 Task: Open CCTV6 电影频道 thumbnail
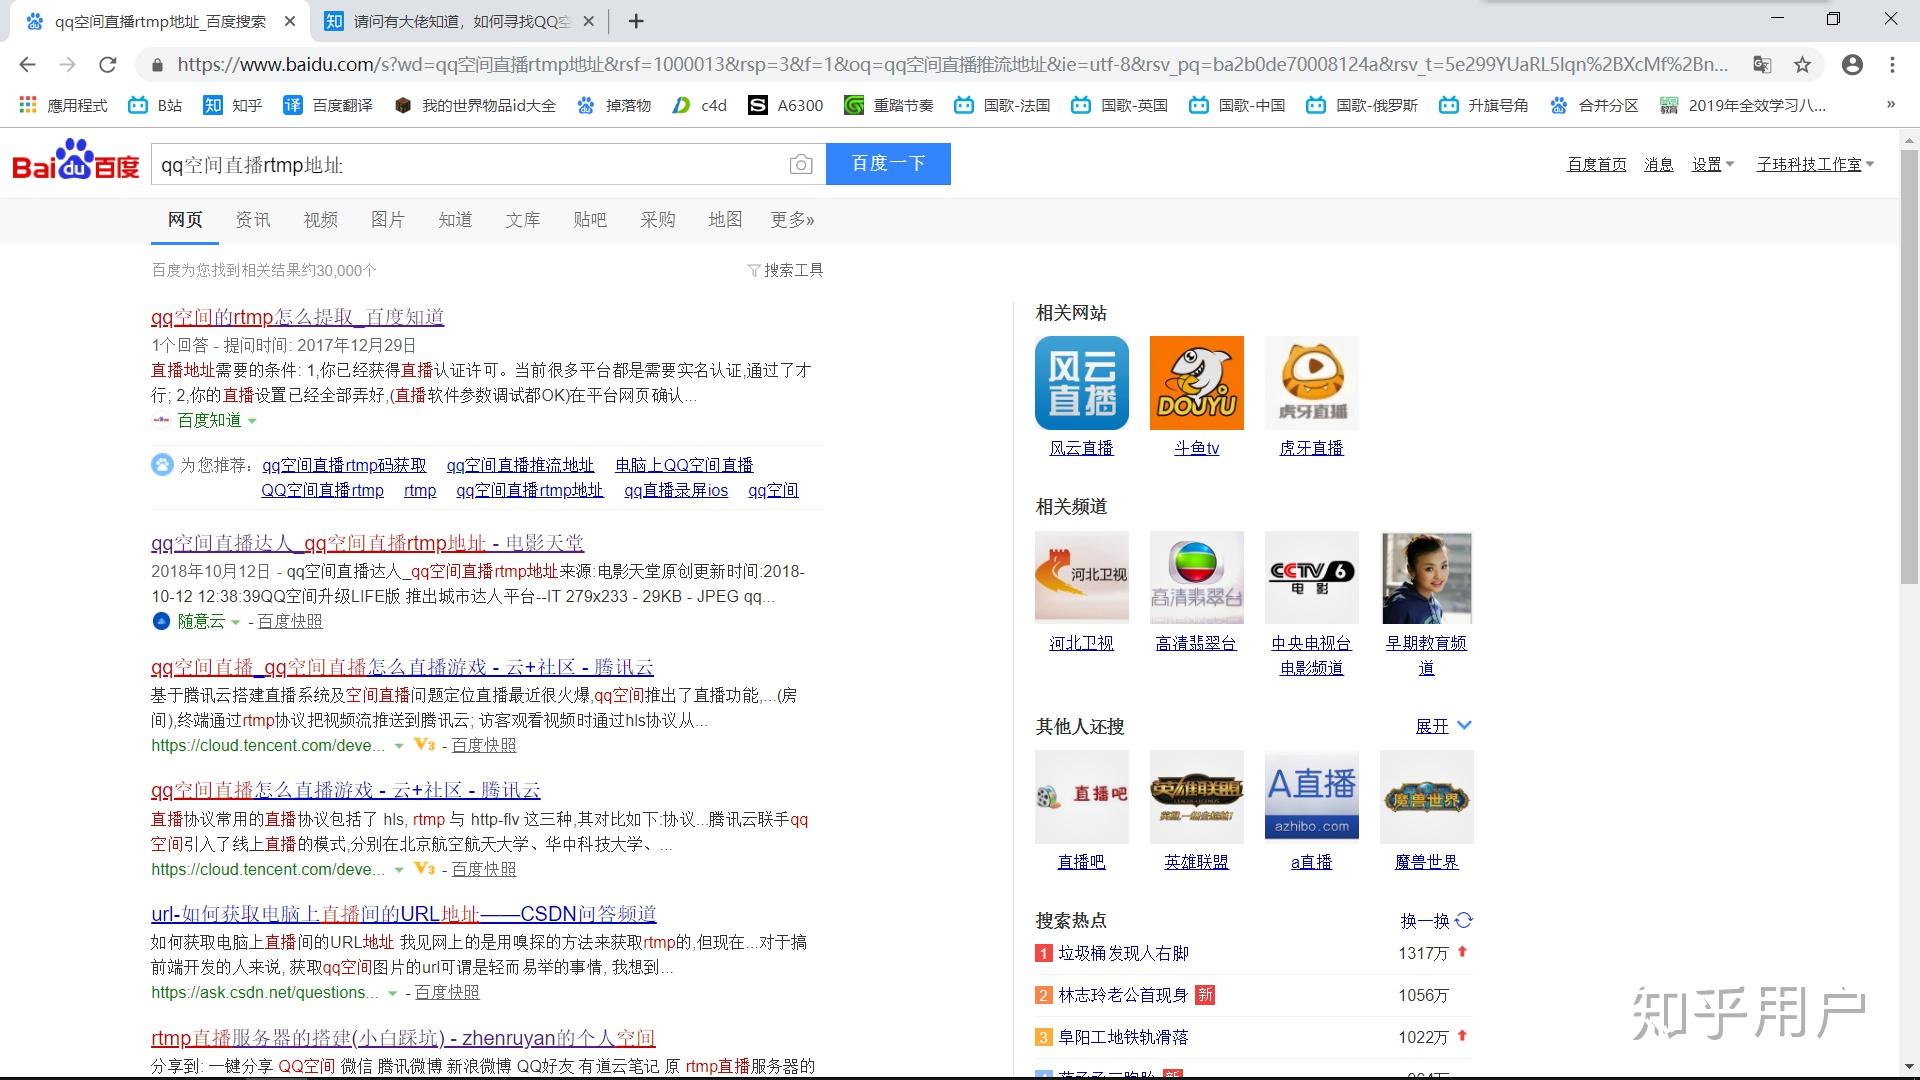(1311, 577)
